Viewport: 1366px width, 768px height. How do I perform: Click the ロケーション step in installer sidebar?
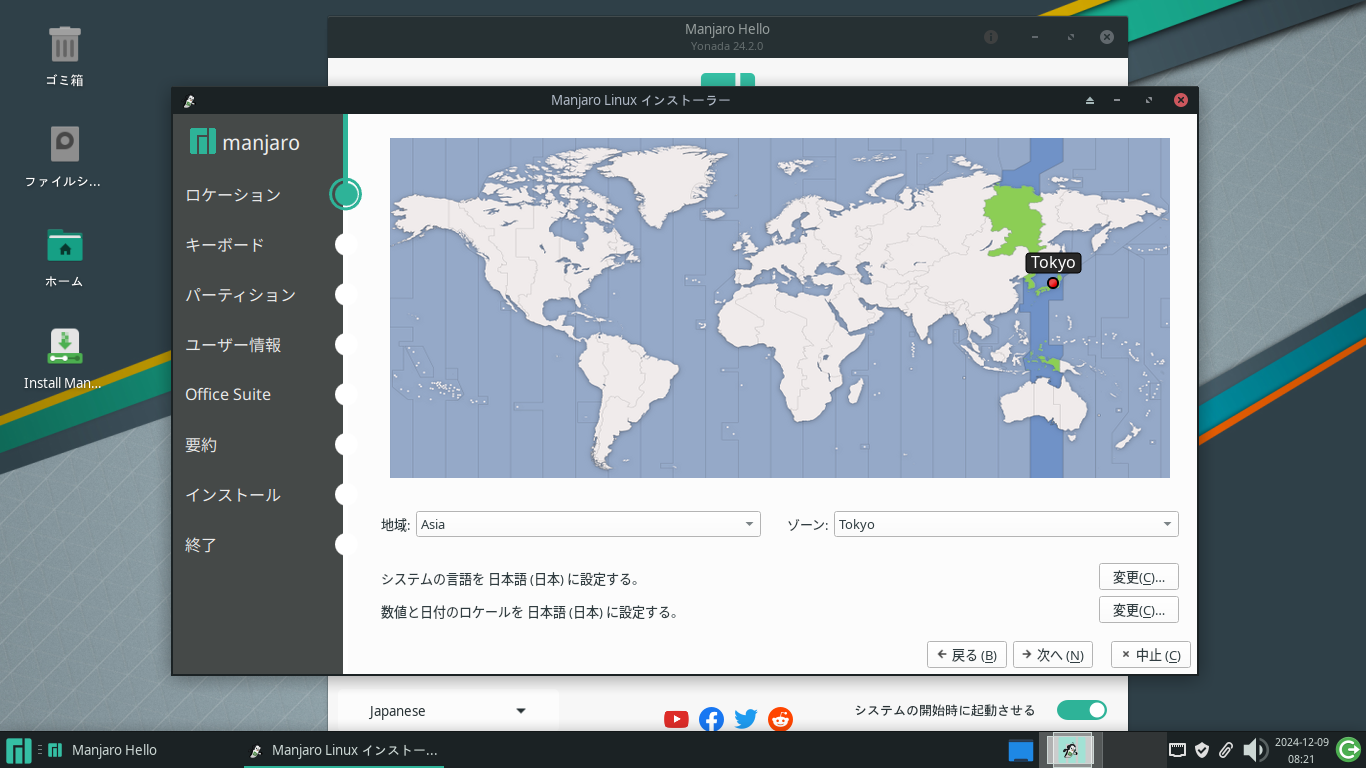coord(233,195)
